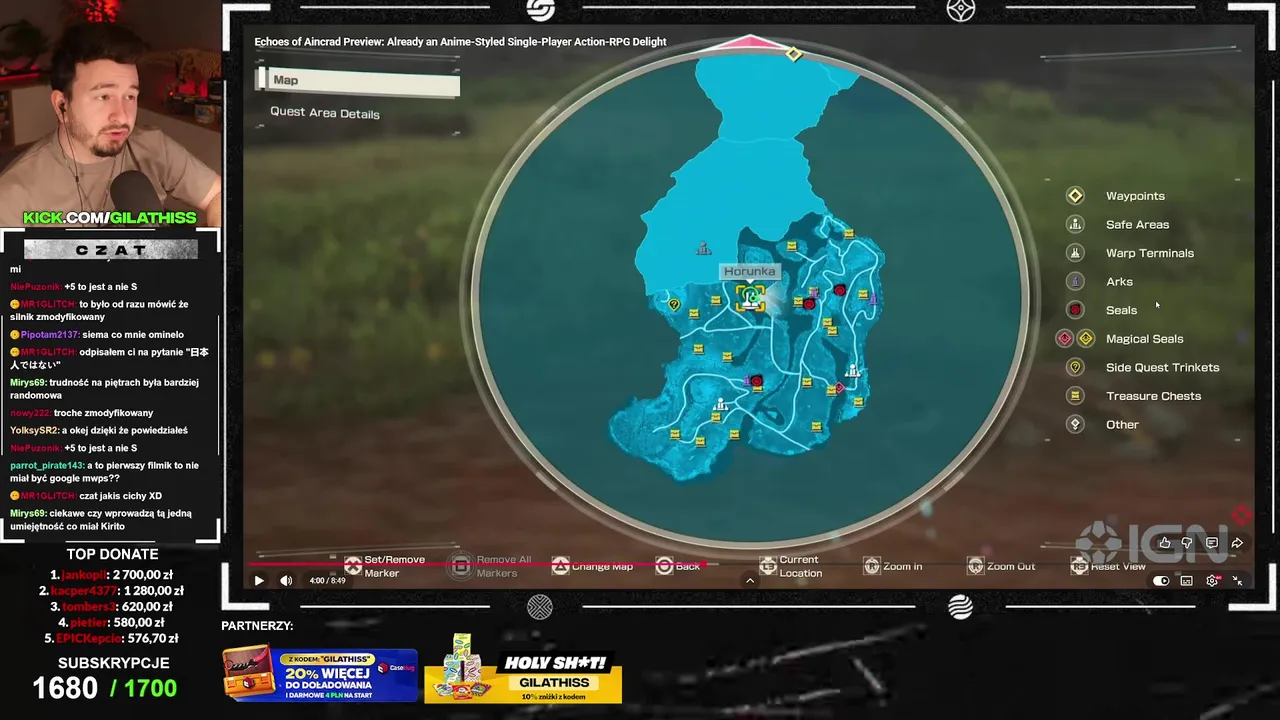The width and height of the screenshot is (1280, 720).
Task: Dislike the video with thumbs down
Action: click(1188, 543)
